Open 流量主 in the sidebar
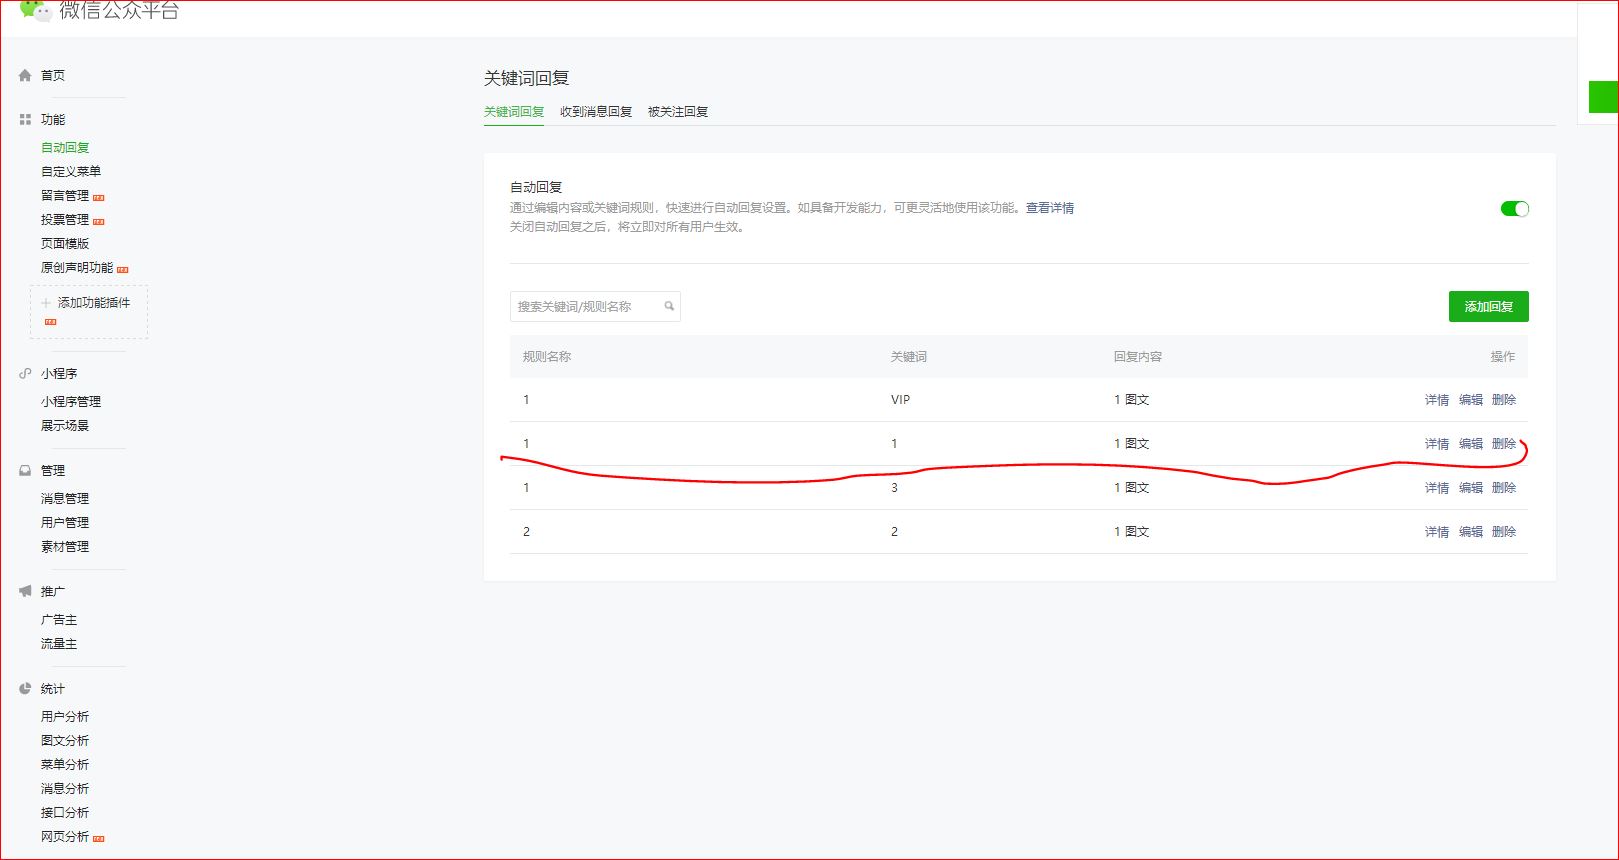The height and width of the screenshot is (860, 1619). [59, 645]
